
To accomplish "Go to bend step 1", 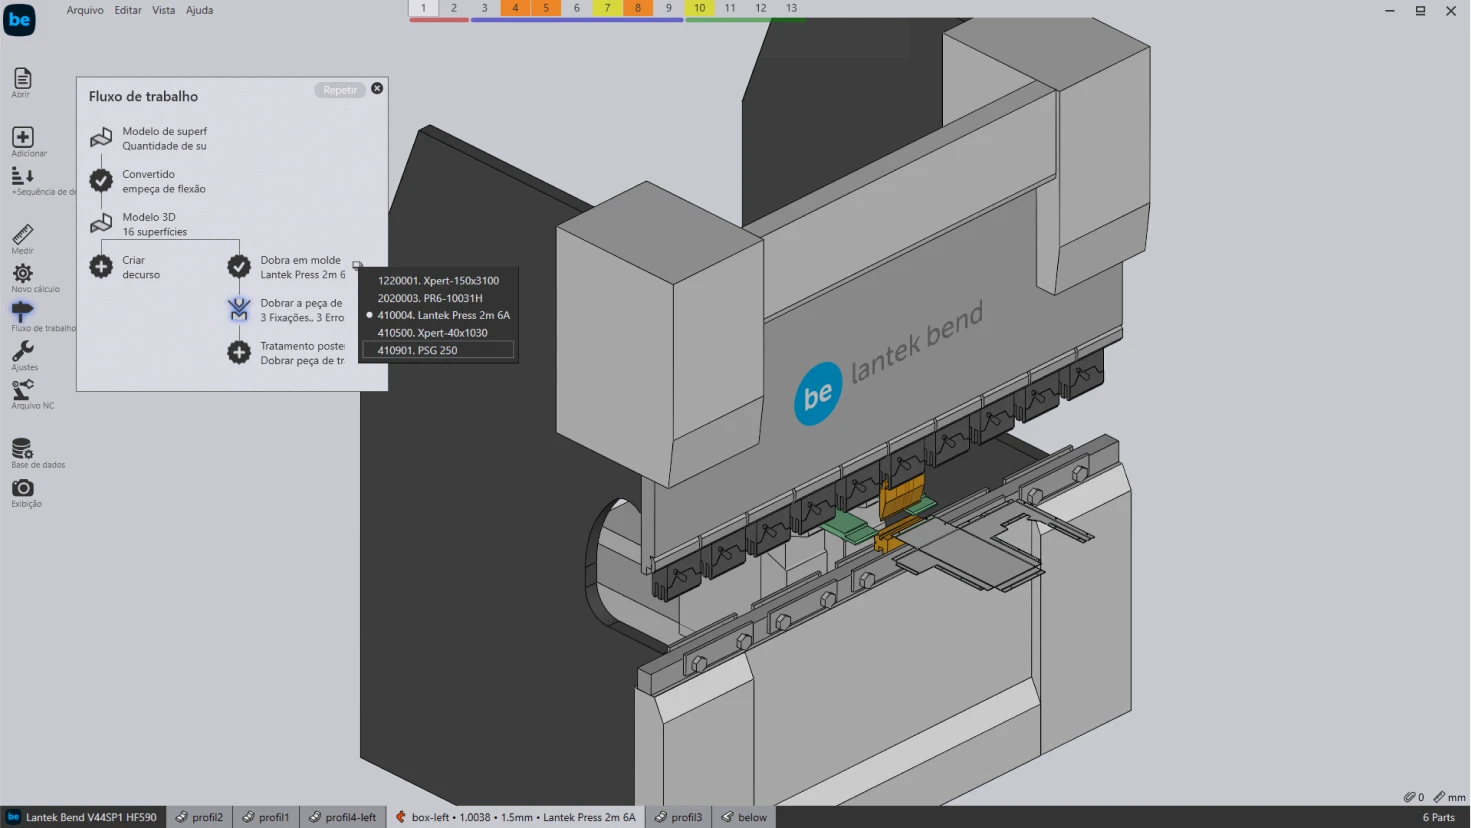I will pyautogui.click(x=423, y=8).
